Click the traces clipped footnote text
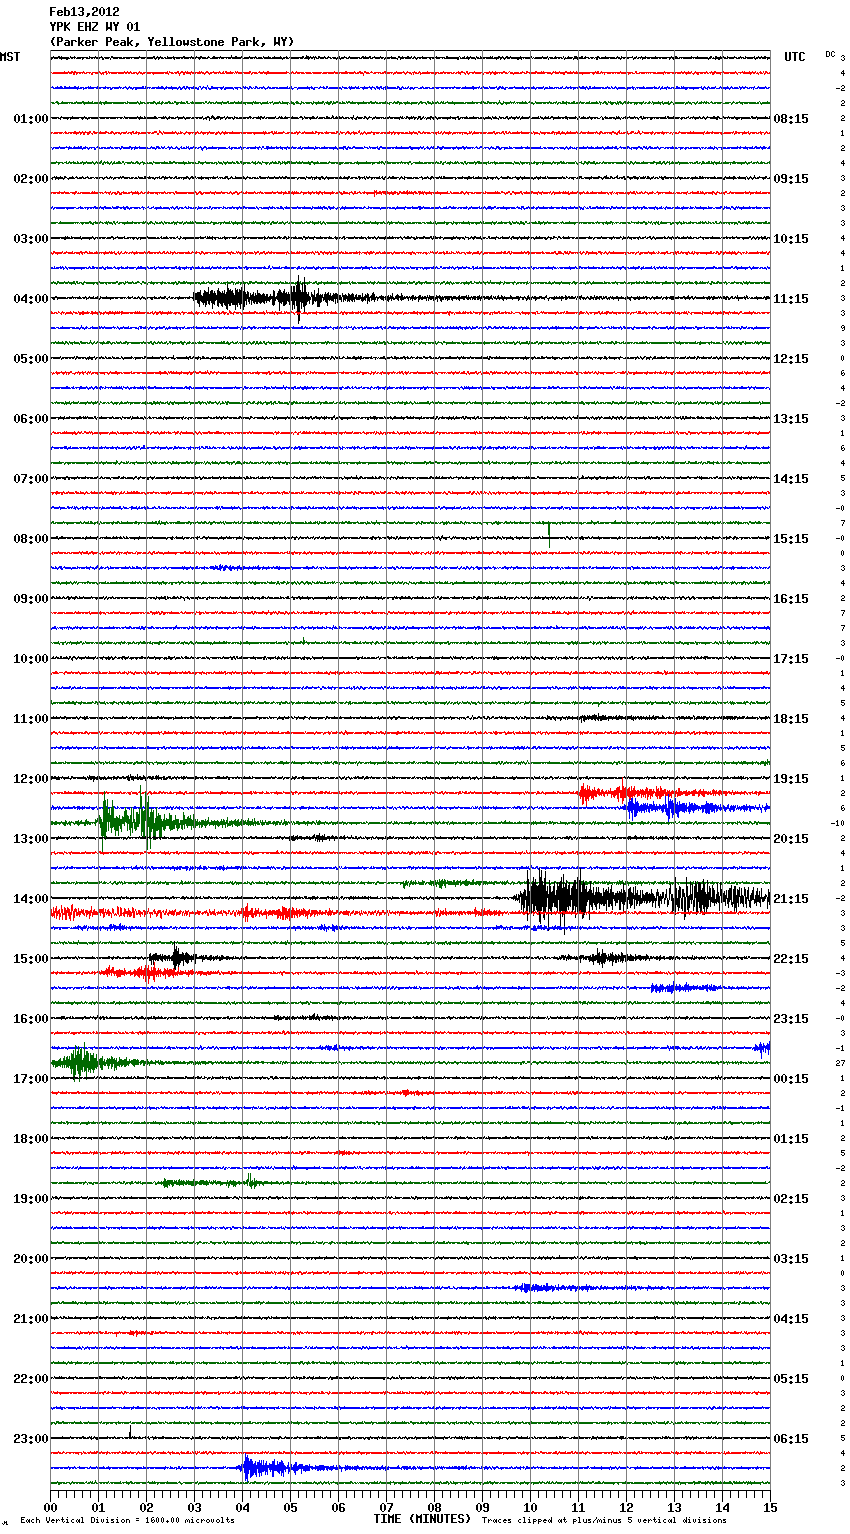850x1534 pixels. [604, 1521]
